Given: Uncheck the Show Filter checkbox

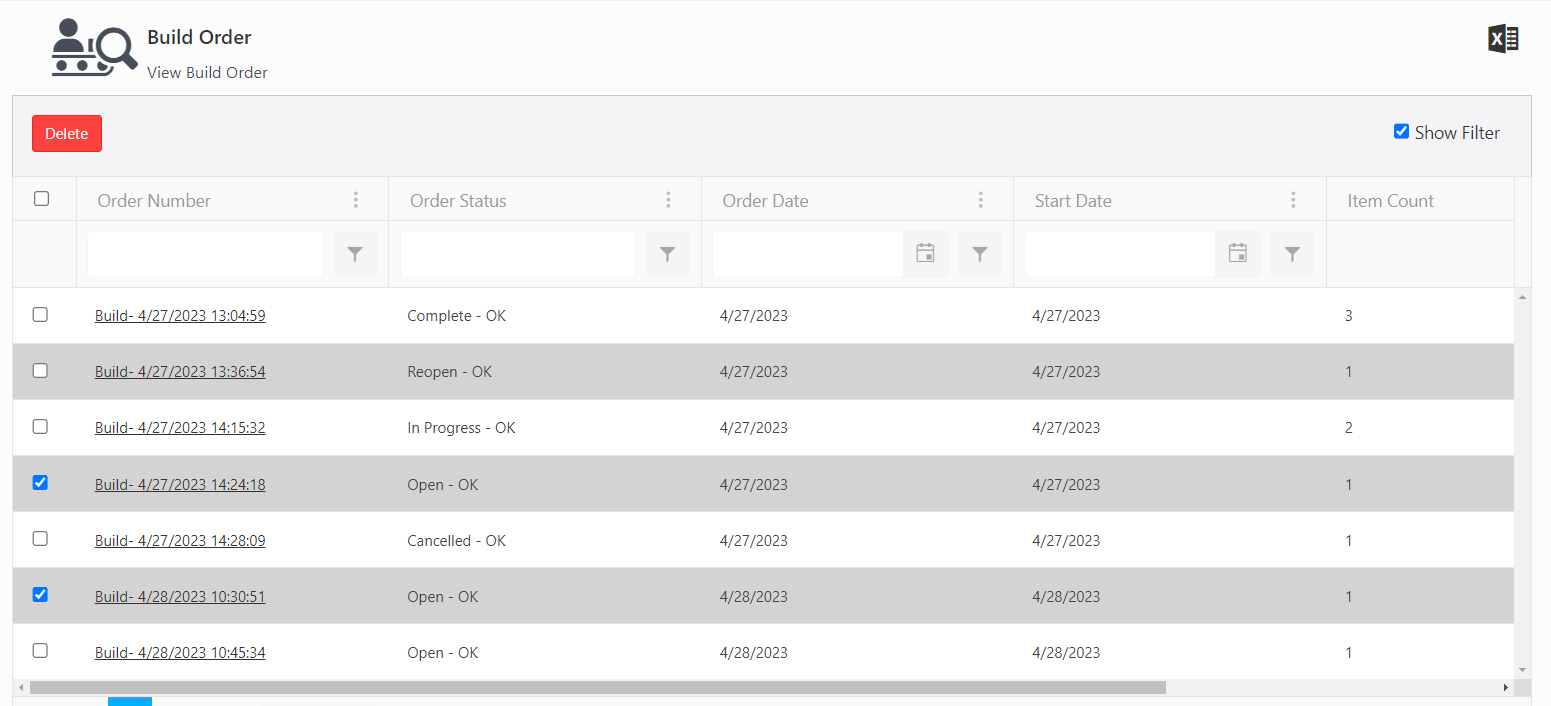Looking at the screenshot, I should (x=1401, y=131).
